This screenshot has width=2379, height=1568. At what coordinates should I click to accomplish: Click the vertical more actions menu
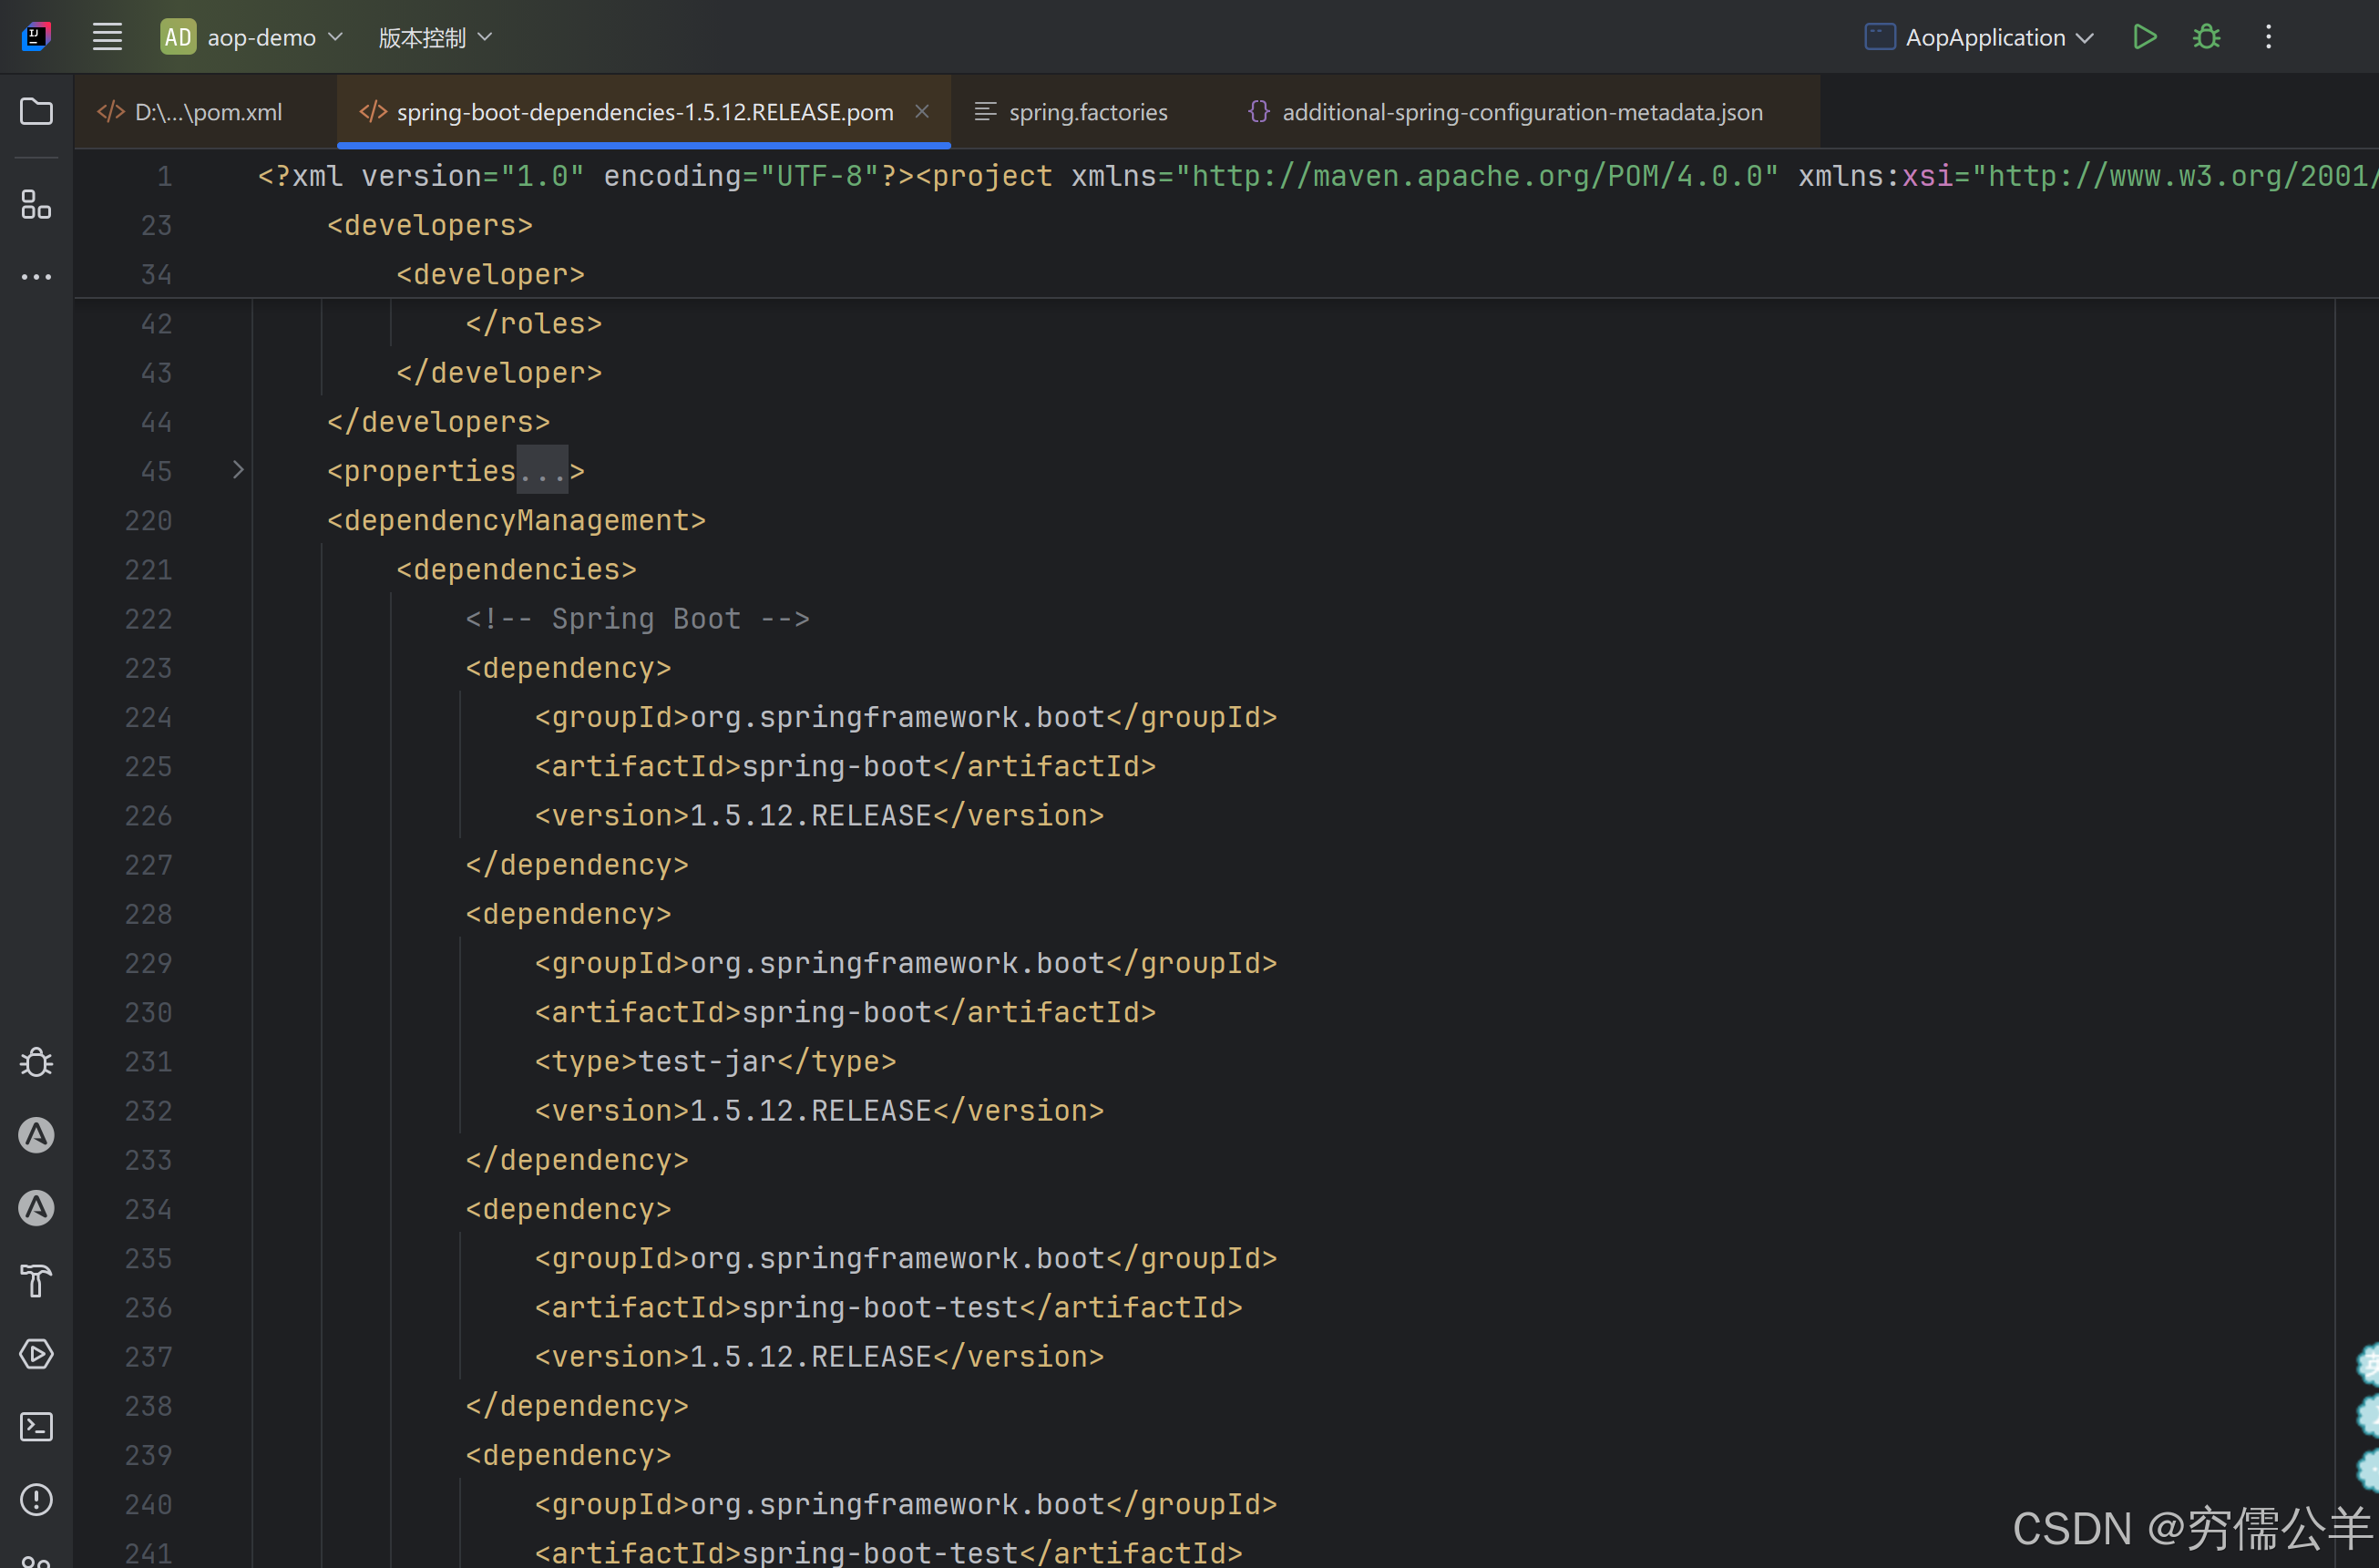coord(2268,37)
